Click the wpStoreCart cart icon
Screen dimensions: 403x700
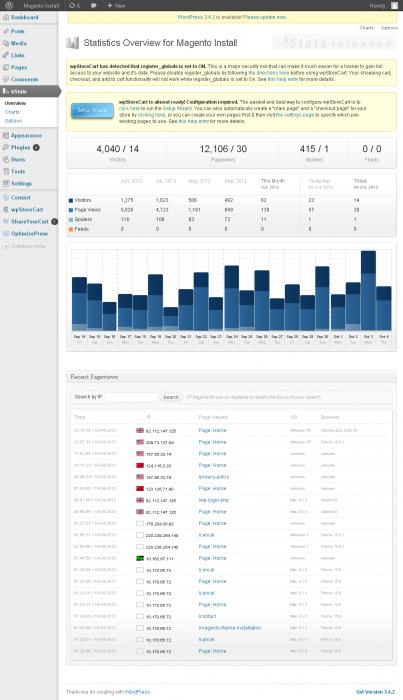click(6, 209)
